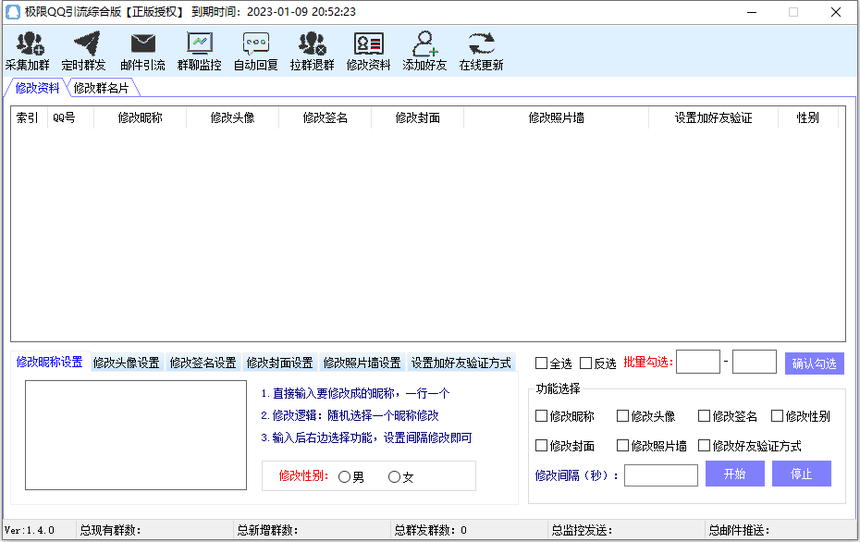Open the 添加好友 add-friend tool
This screenshot has width=860, height=542.
click(425, 51)
